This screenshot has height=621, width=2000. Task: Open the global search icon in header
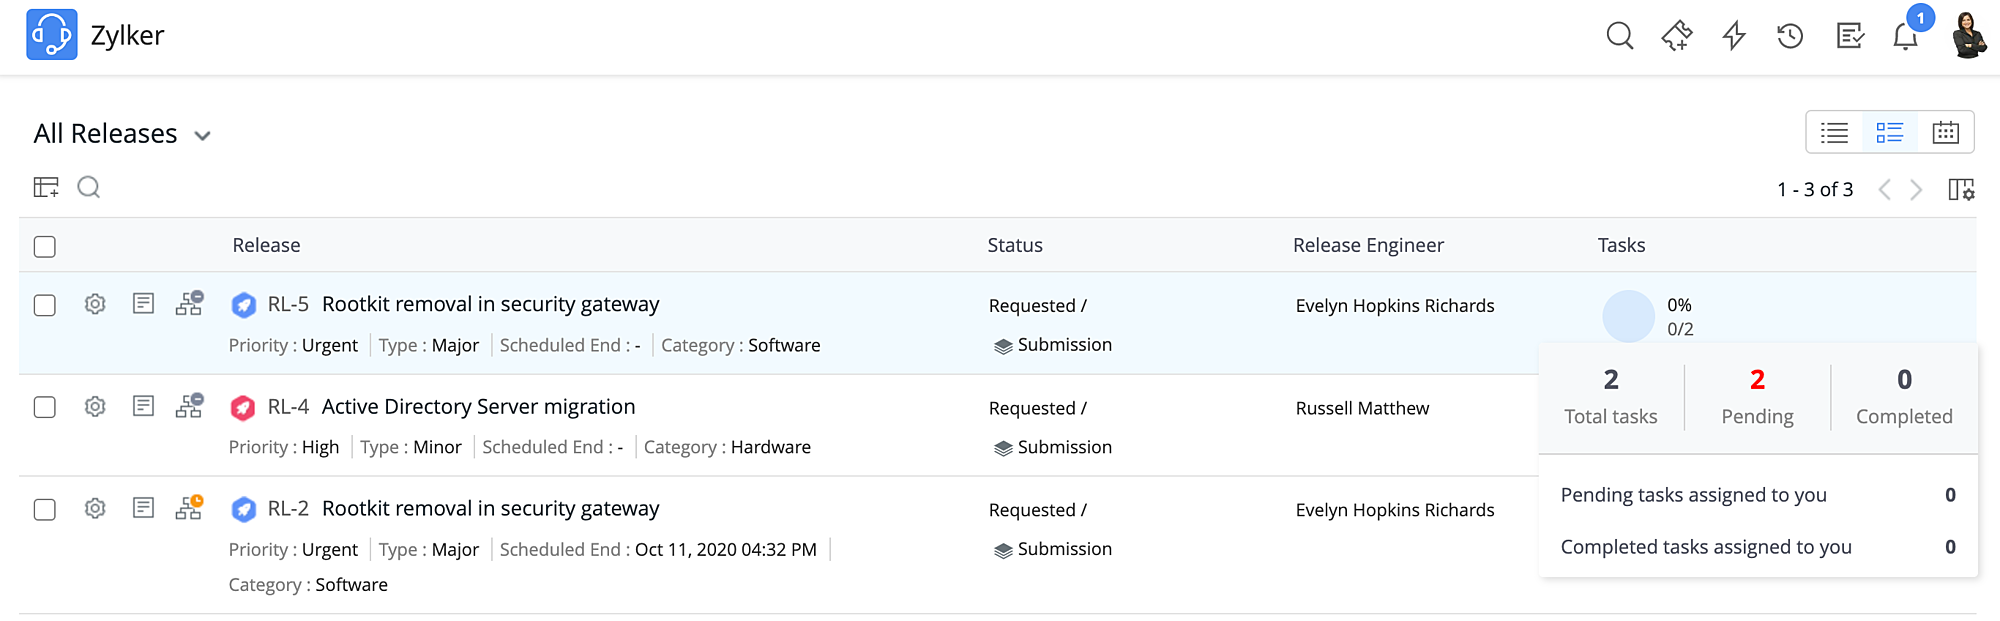coord(1619,36)
